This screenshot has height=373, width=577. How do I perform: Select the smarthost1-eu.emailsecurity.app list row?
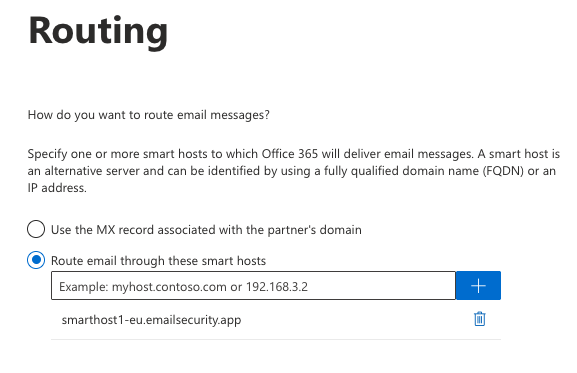tap(276, 320)
